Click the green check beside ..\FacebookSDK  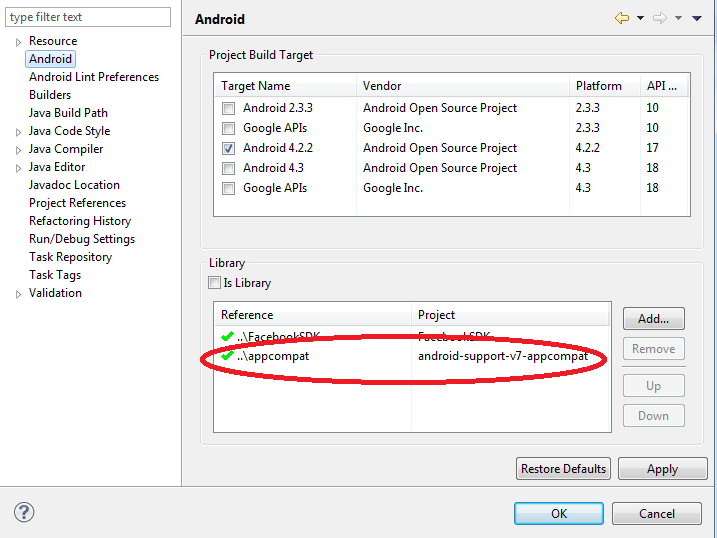[227, 336]
